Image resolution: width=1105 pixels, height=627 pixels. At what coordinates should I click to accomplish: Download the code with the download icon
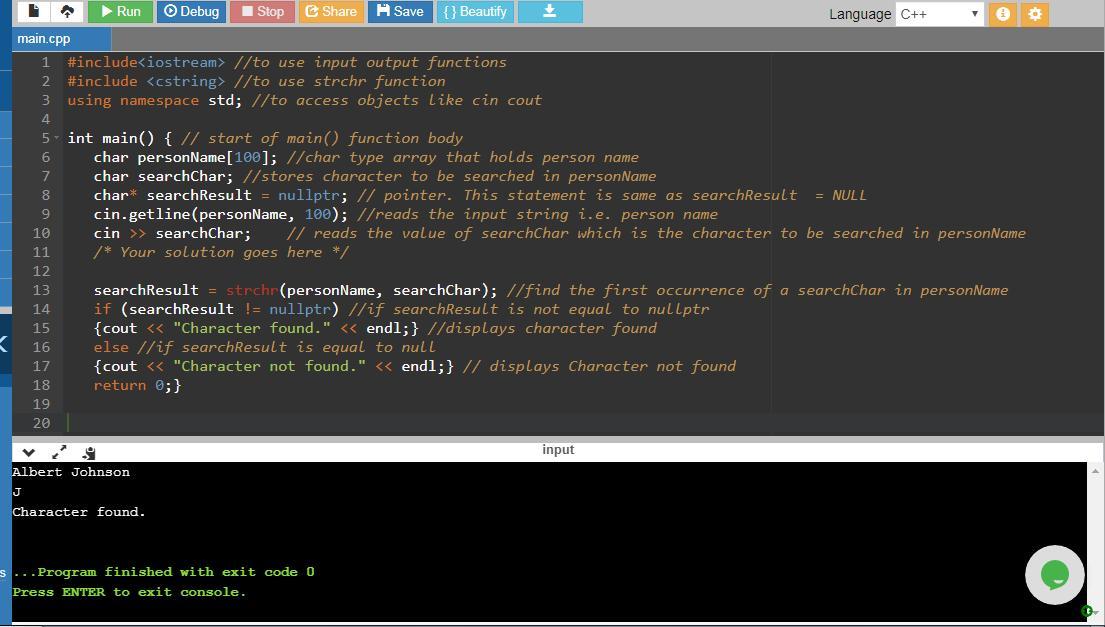tap(549, 12)
